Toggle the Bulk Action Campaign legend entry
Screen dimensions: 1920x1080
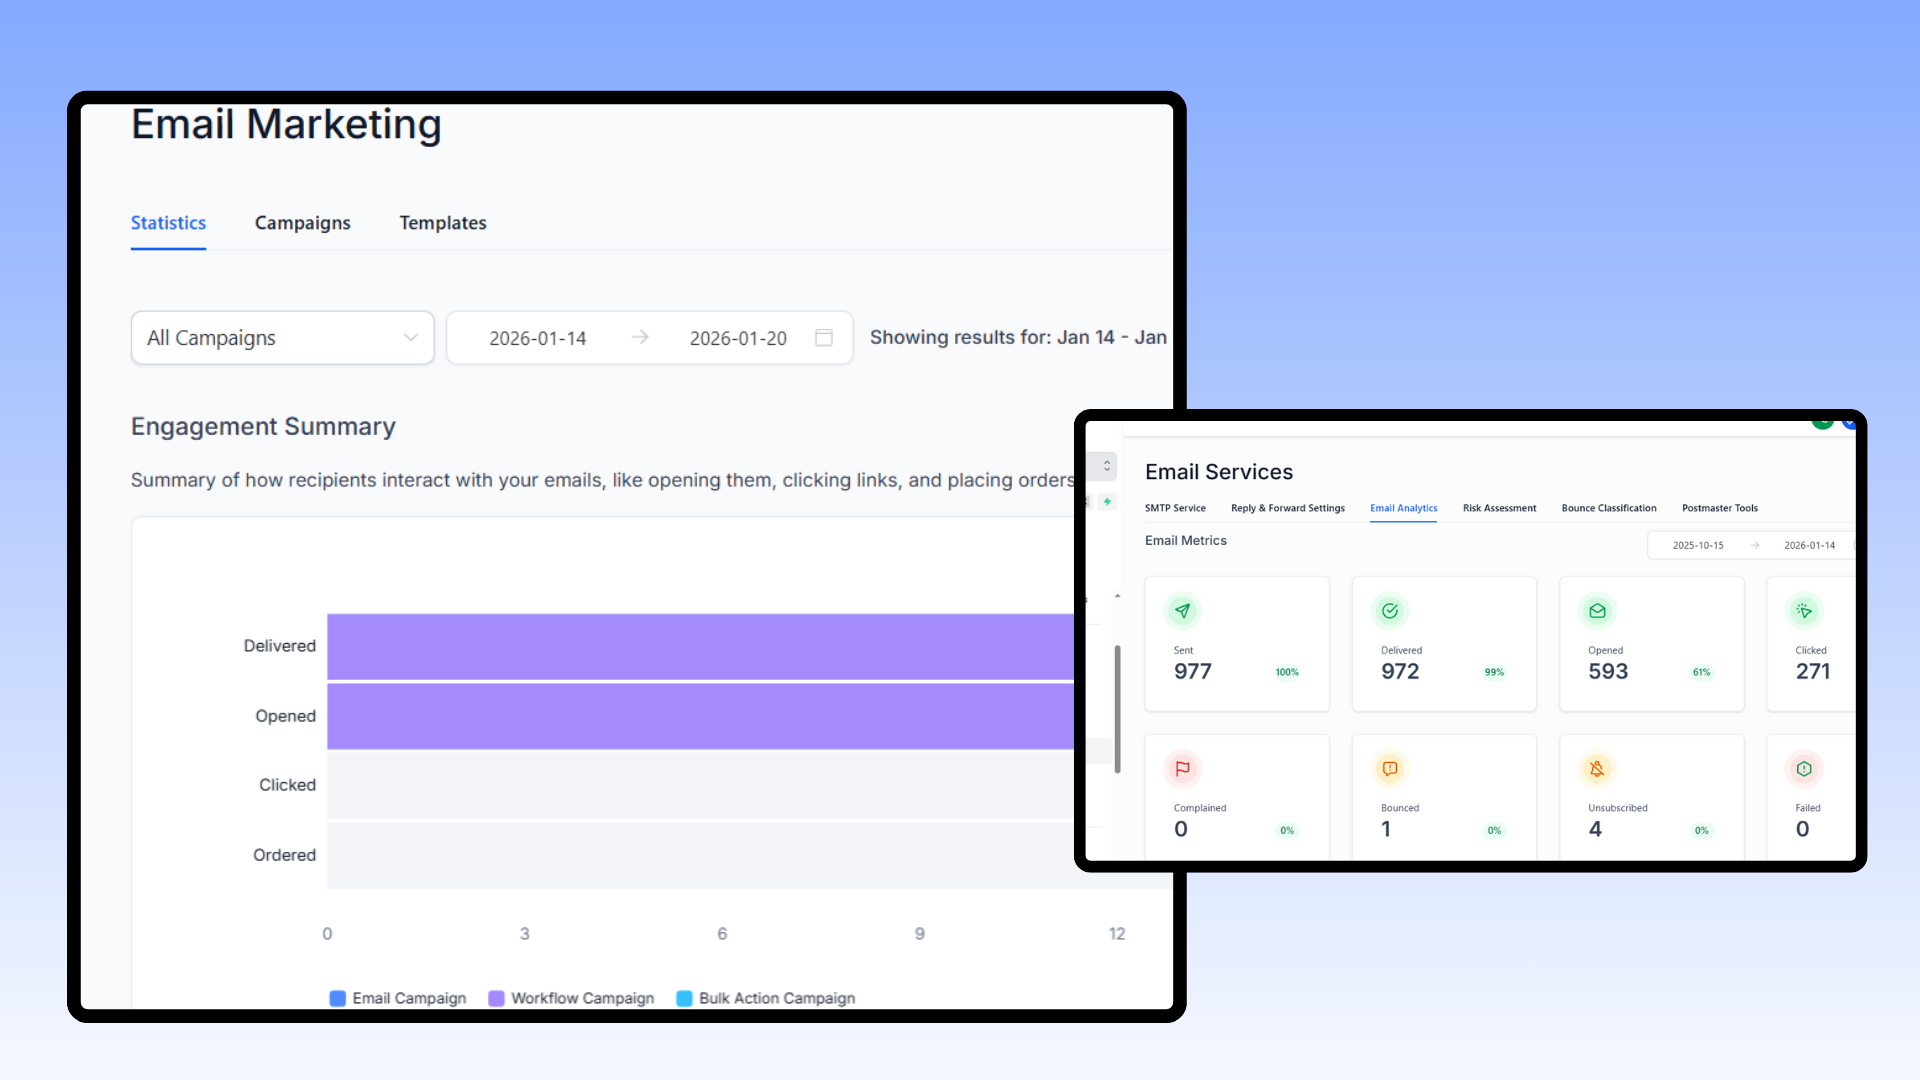pos(766,998)
